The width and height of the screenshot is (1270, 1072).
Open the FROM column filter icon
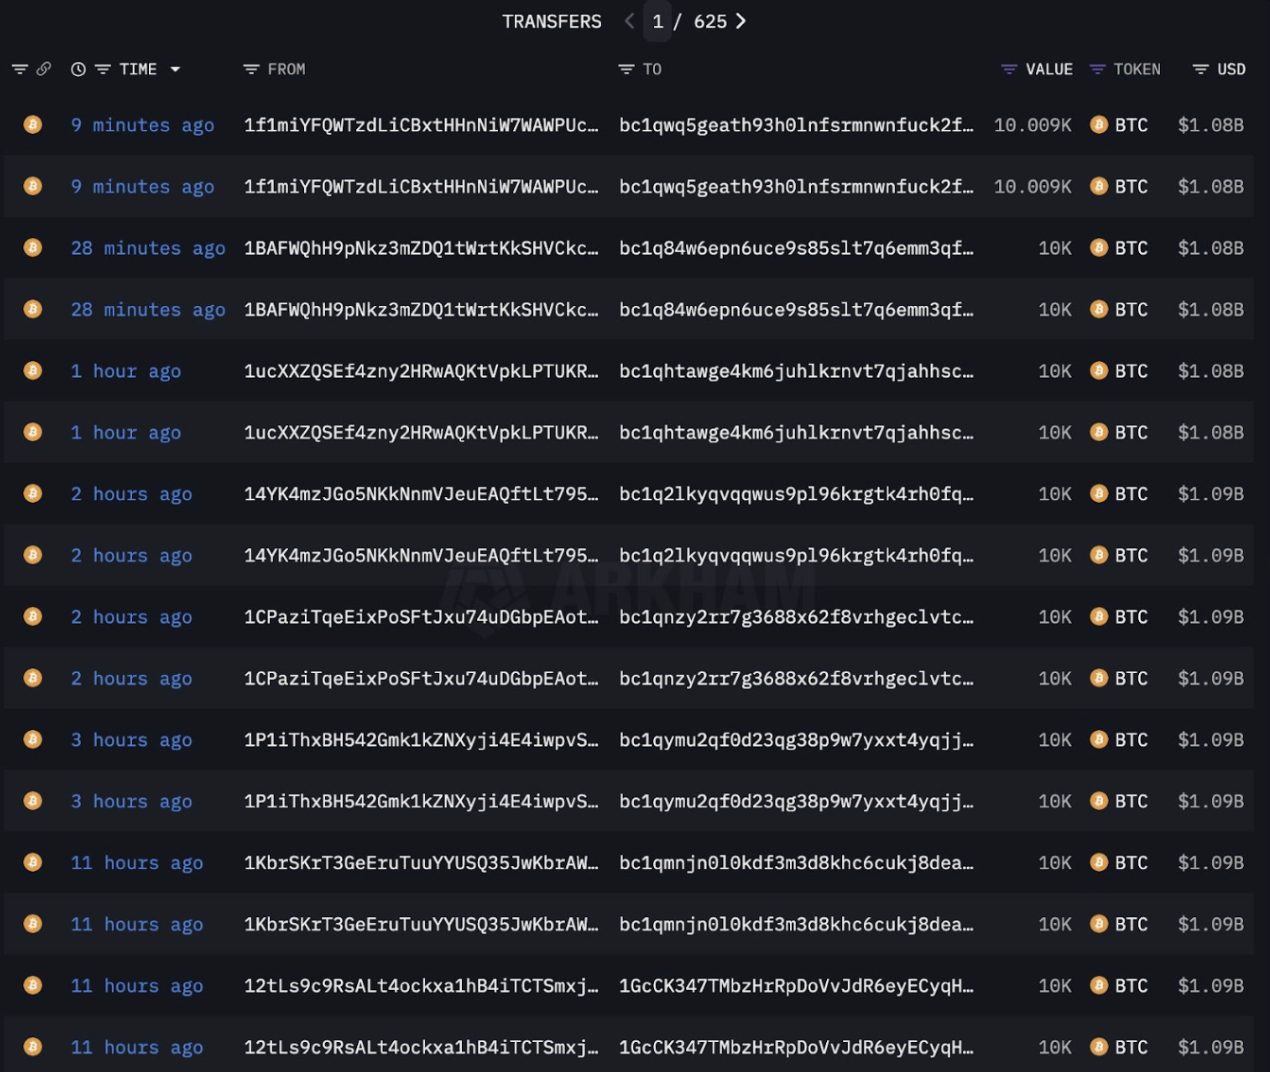[251, 69]
